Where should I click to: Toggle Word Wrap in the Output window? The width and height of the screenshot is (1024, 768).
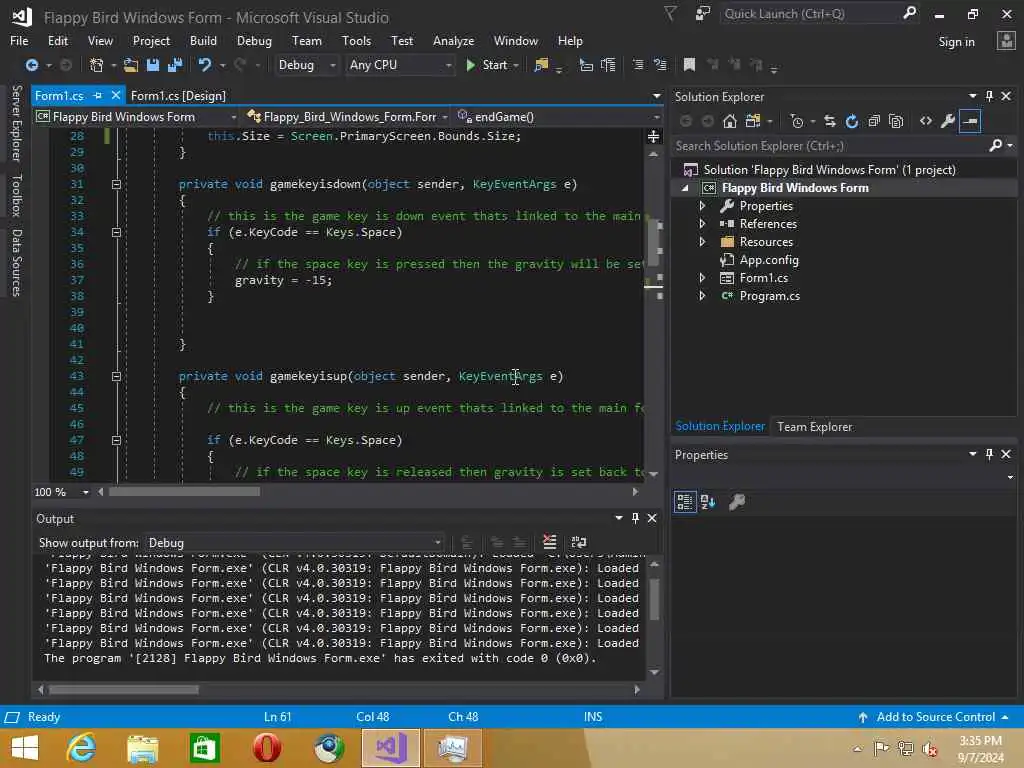coord(579,542)
